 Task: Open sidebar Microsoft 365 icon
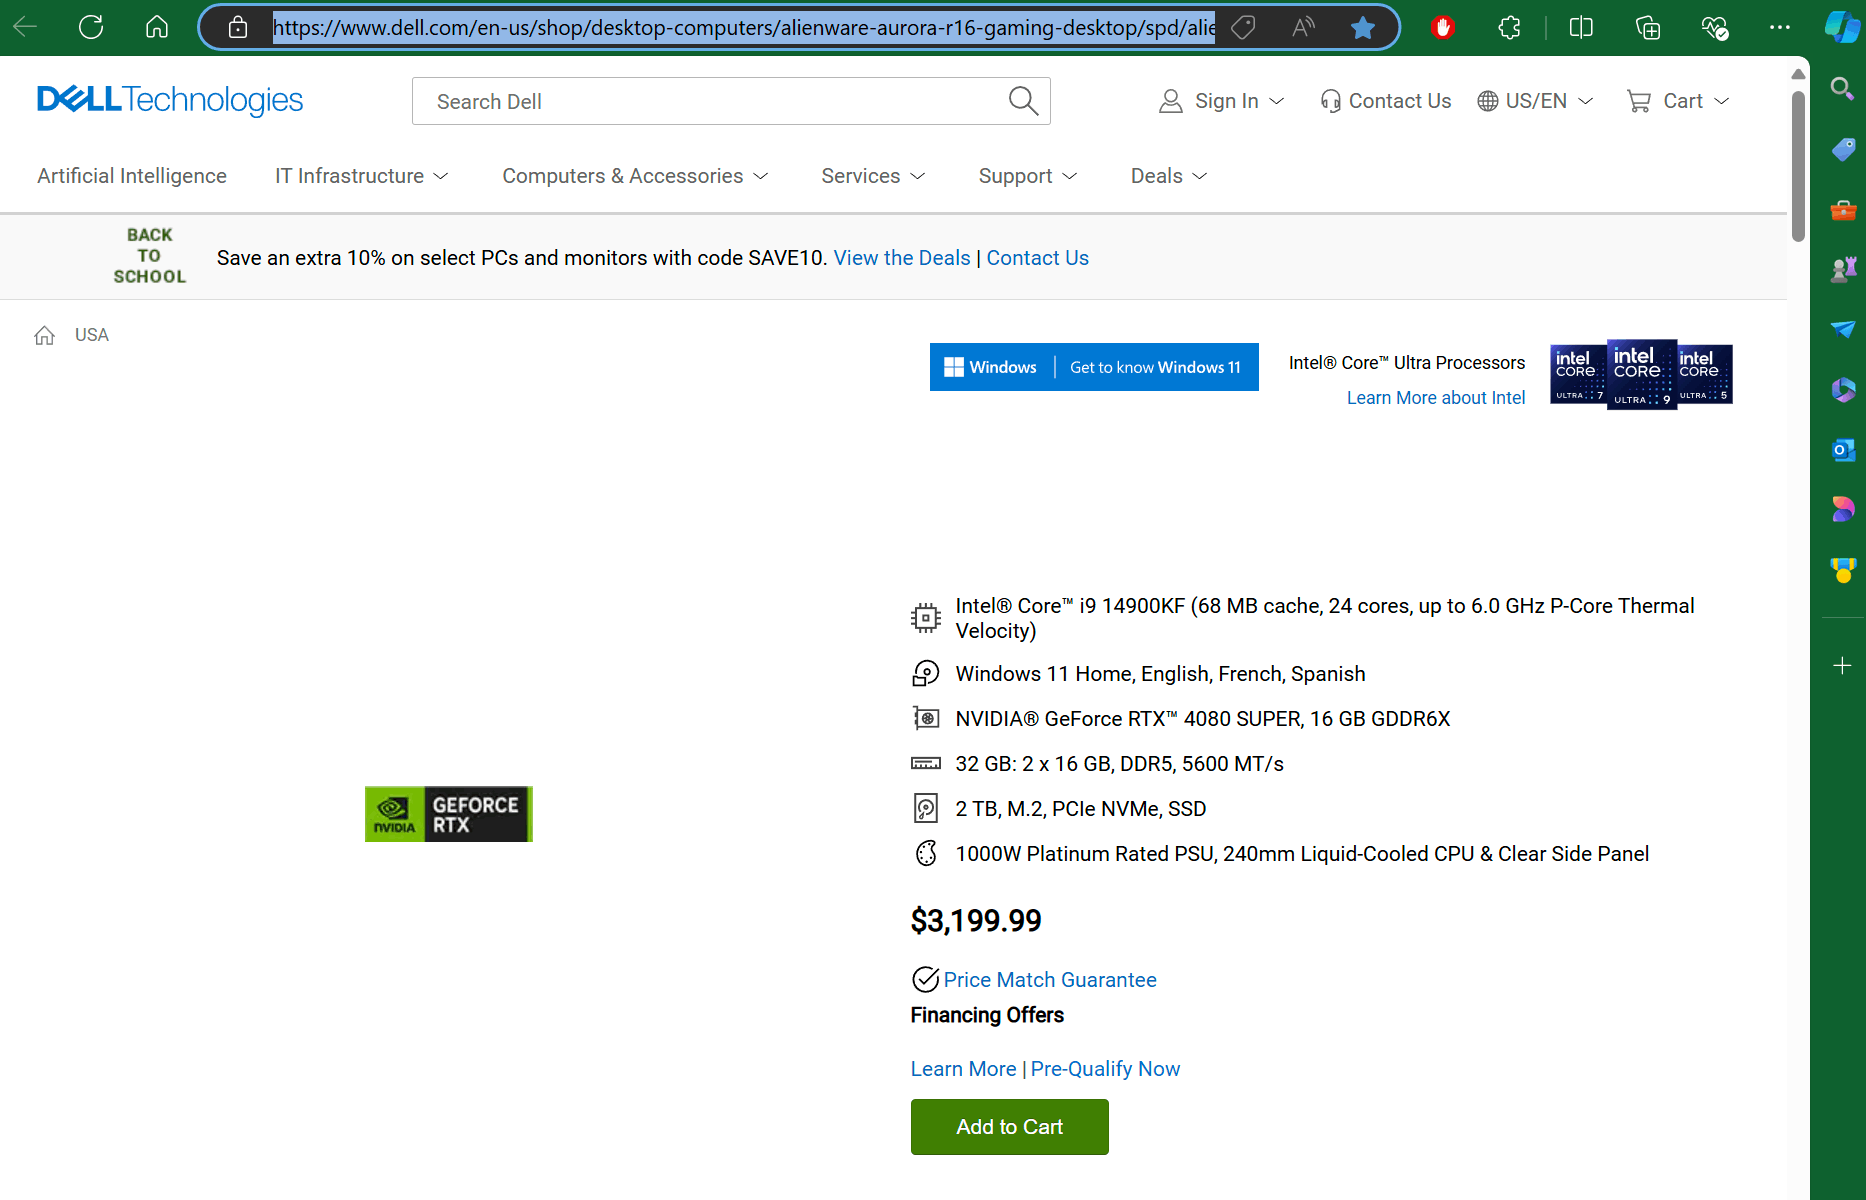pos(1843,389)
